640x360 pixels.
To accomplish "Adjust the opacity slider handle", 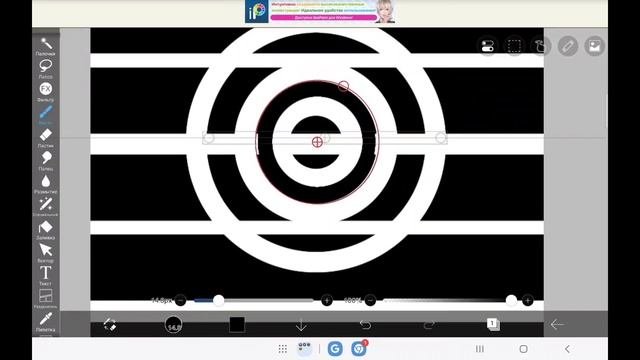I will click(x=511, y=300).
